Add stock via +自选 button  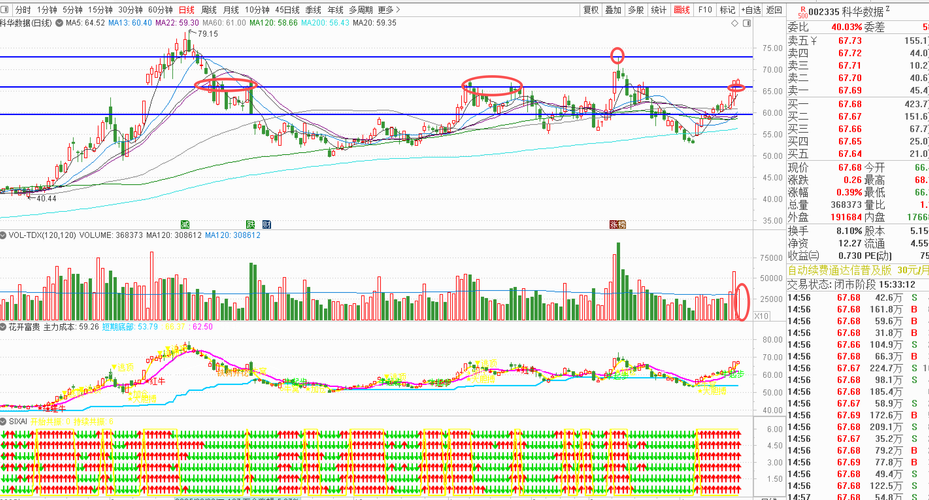(x=751, y=9)
